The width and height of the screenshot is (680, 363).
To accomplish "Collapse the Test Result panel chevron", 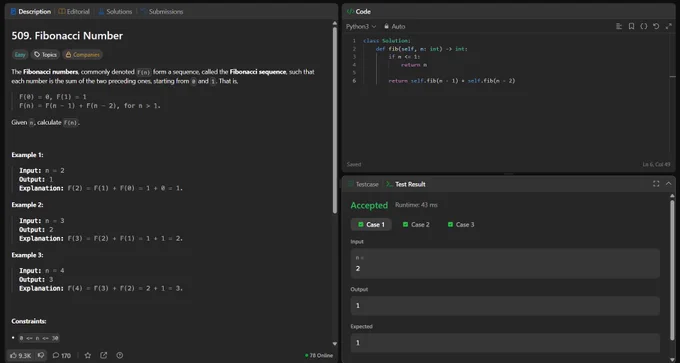I will (668, 184).
